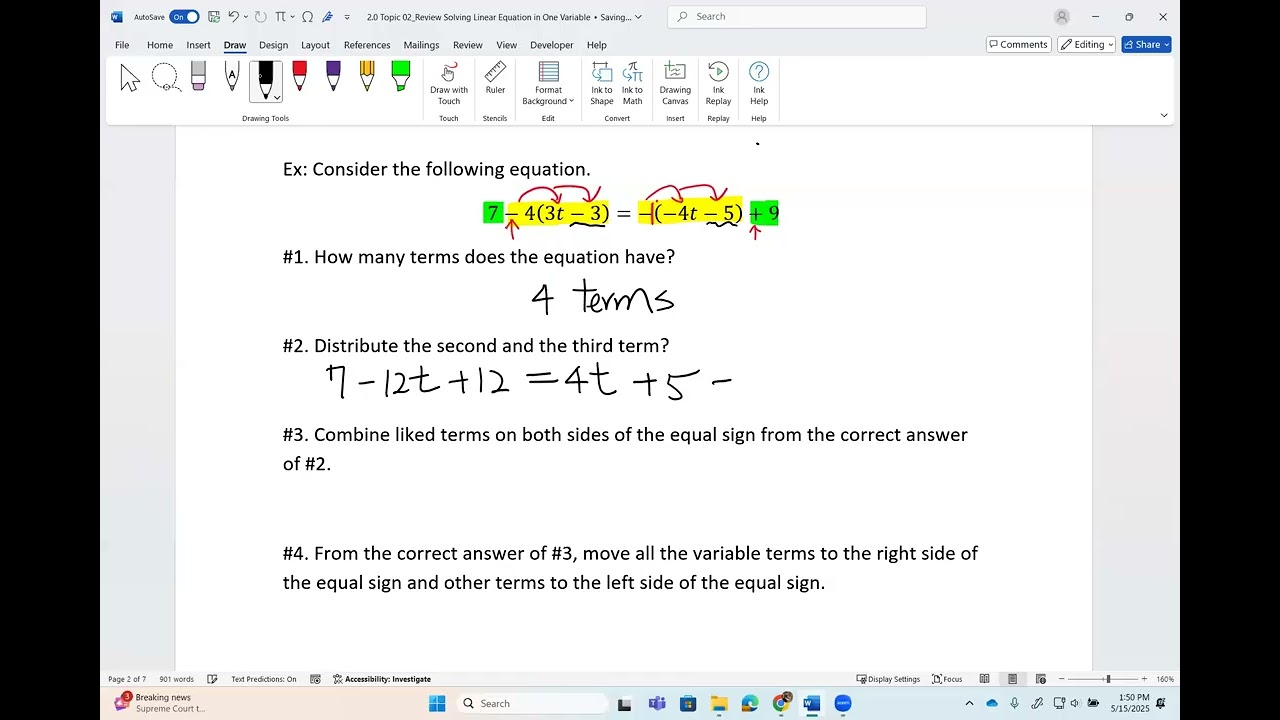The image size is (1280, 720).
Task: Open the Review tab
Action: [467, 45]
